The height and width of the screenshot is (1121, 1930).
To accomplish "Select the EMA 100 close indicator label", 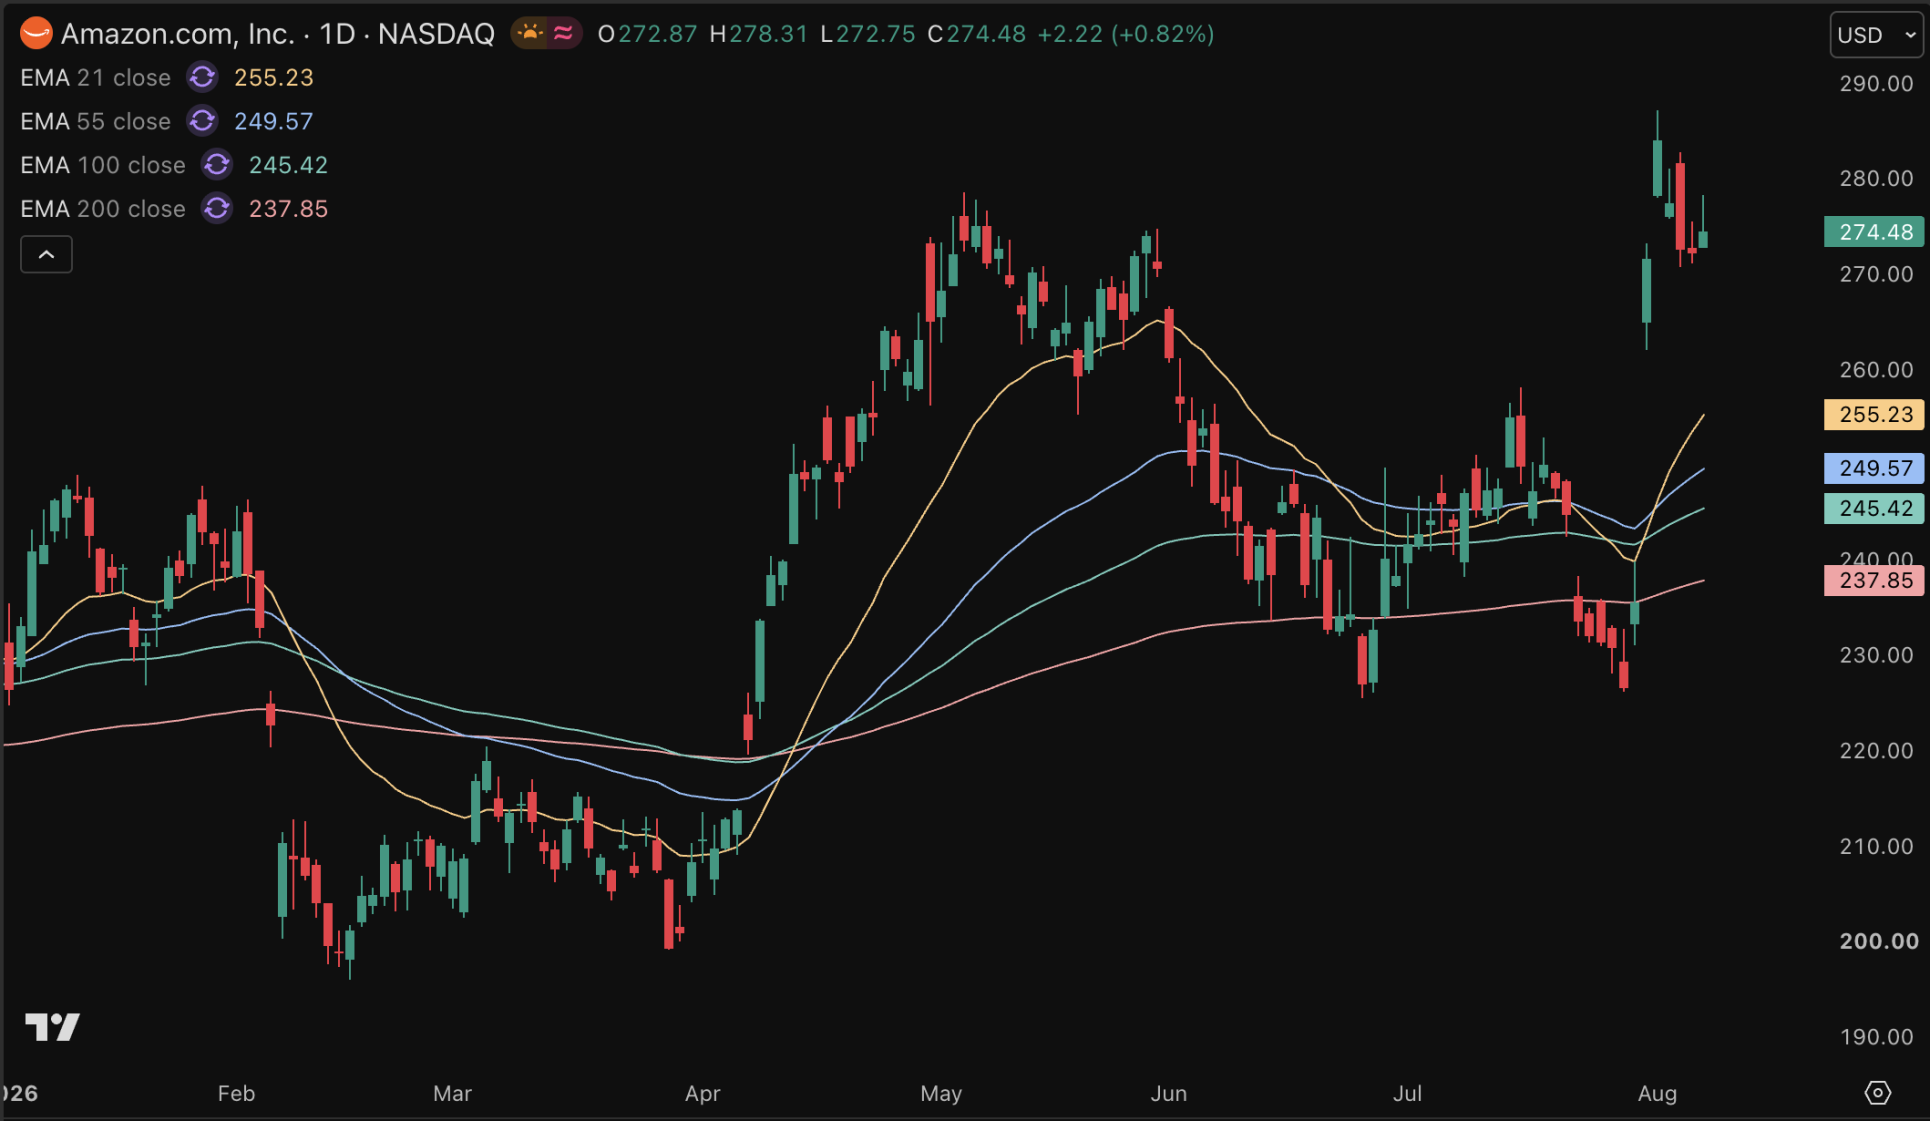I will (103, 165).
